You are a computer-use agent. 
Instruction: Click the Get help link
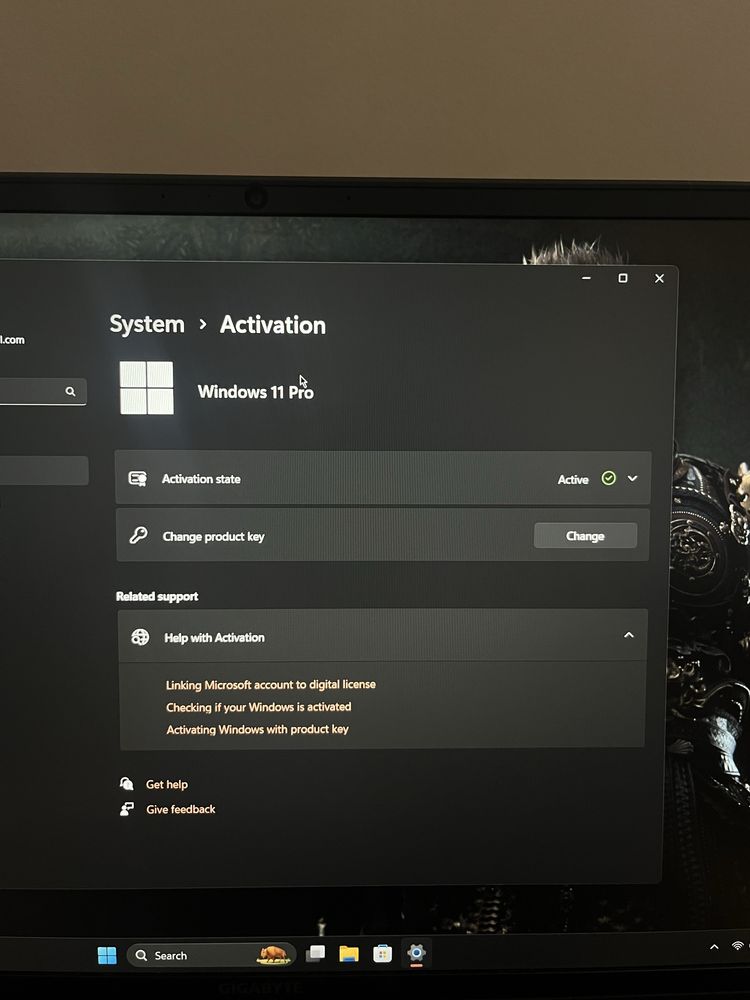(166, 784)
